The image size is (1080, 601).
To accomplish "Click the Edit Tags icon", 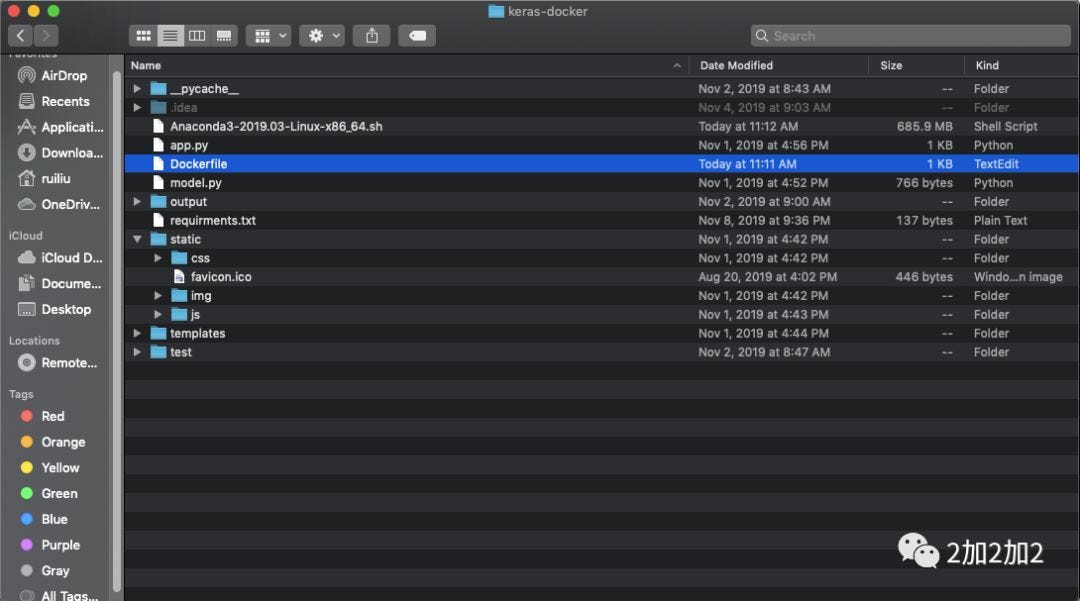I will point(417,35).
